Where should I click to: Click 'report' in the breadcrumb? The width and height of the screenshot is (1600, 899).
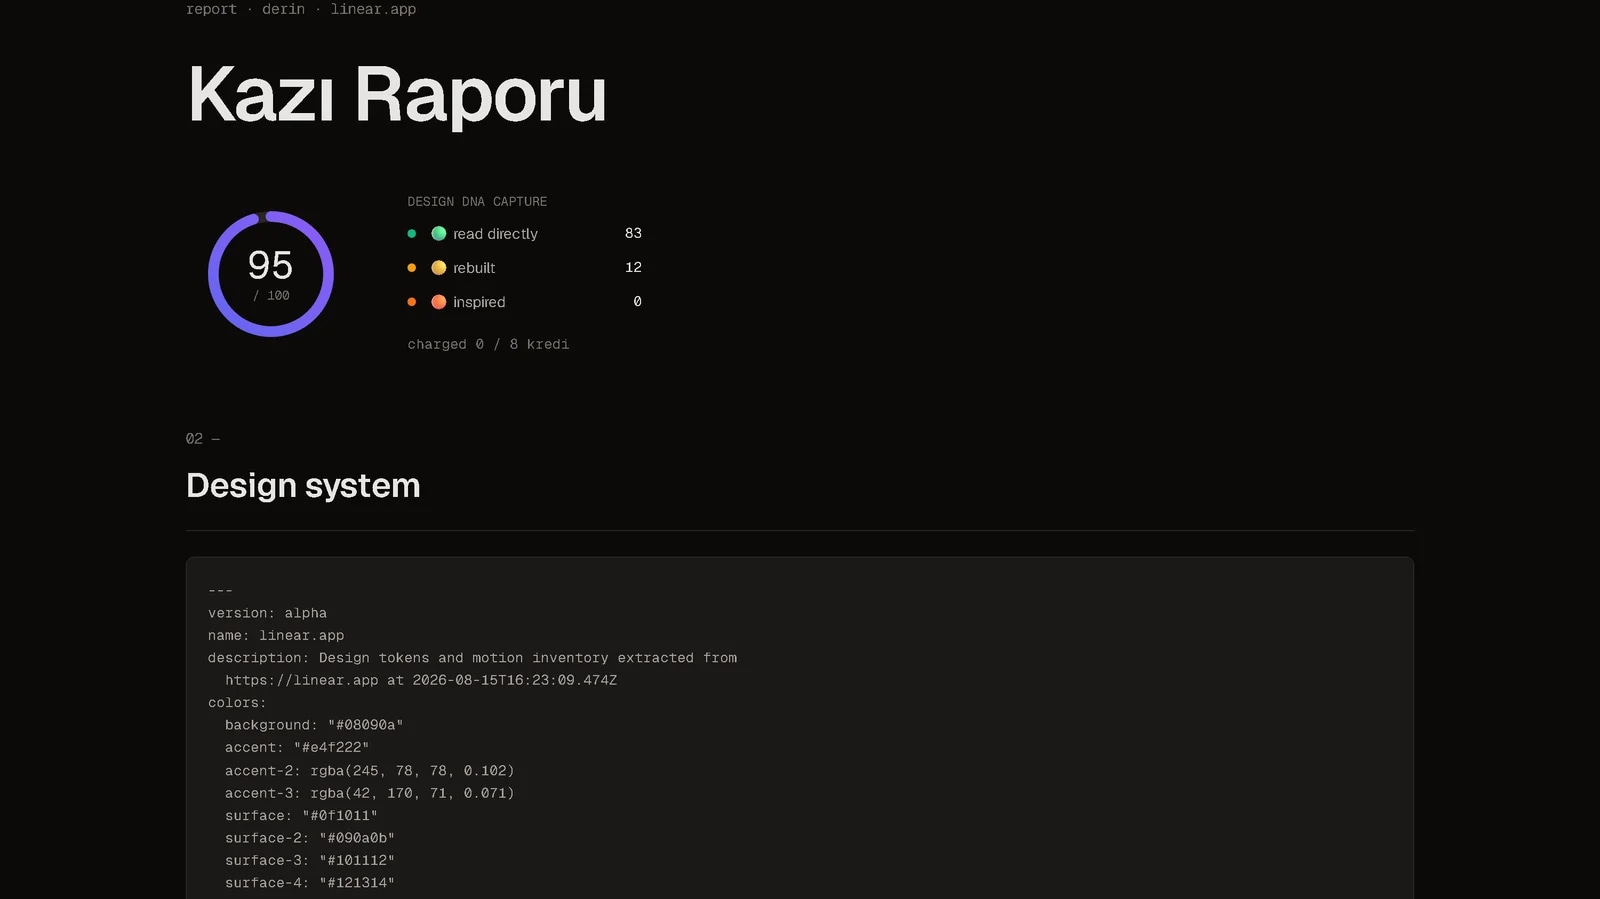click(211, 9)
